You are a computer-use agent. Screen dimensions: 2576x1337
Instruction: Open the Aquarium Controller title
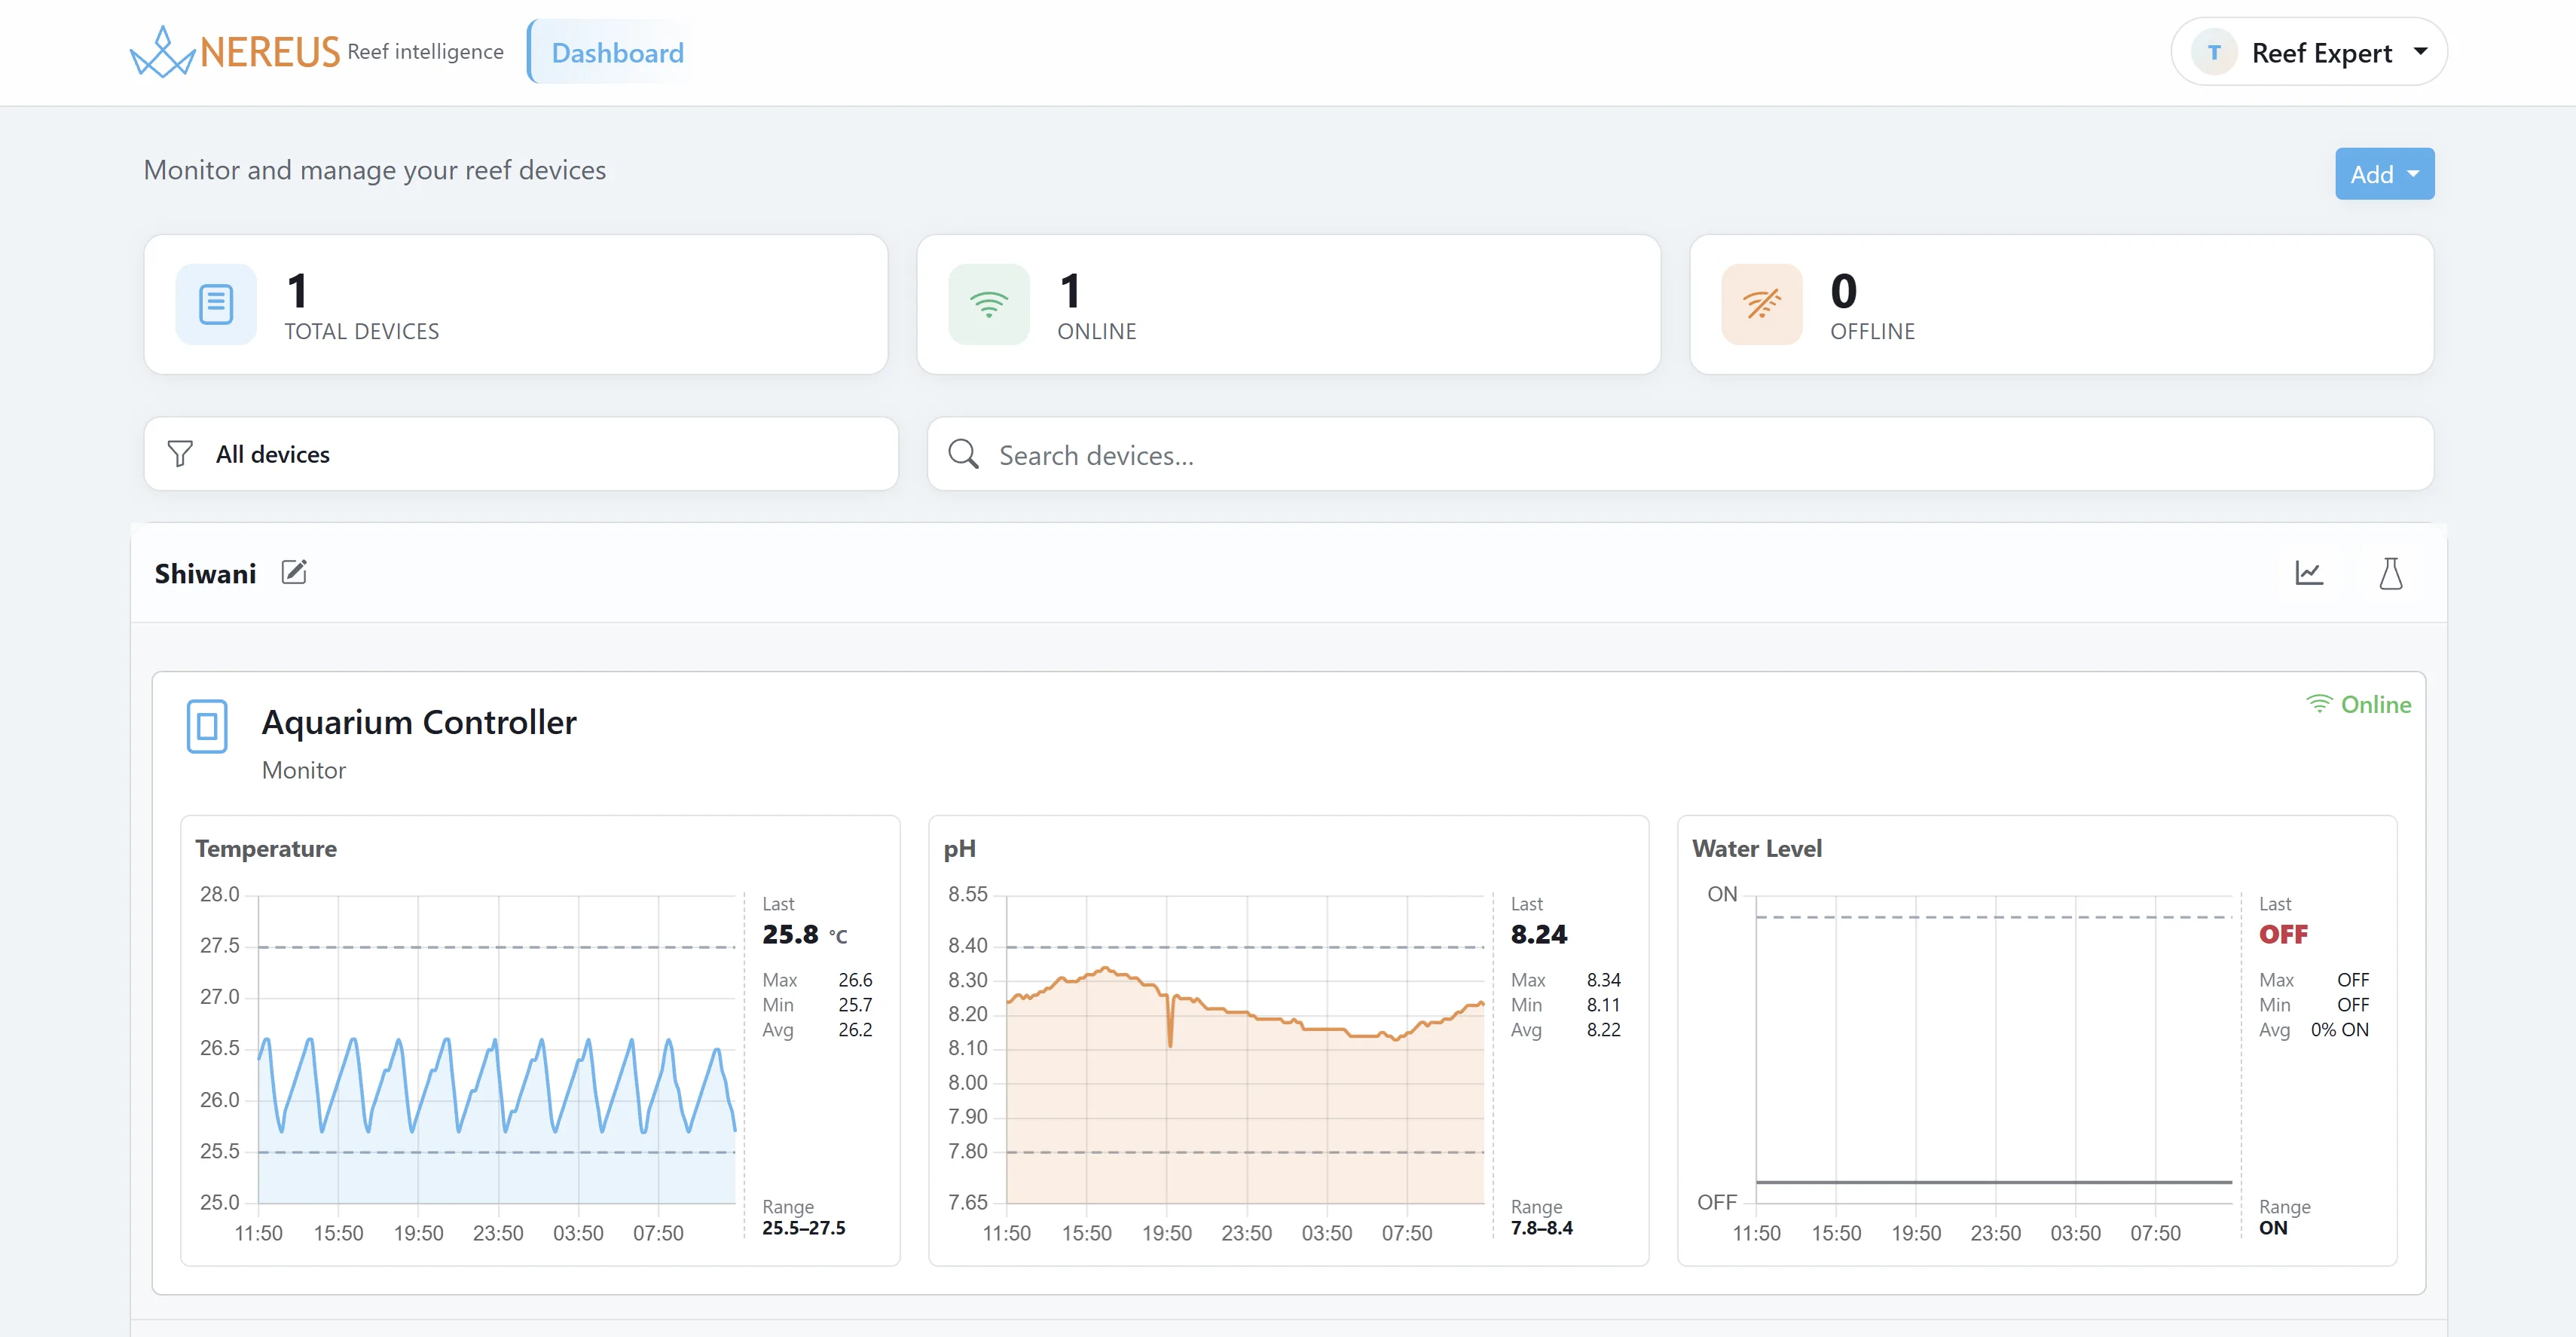coord(419,722)
